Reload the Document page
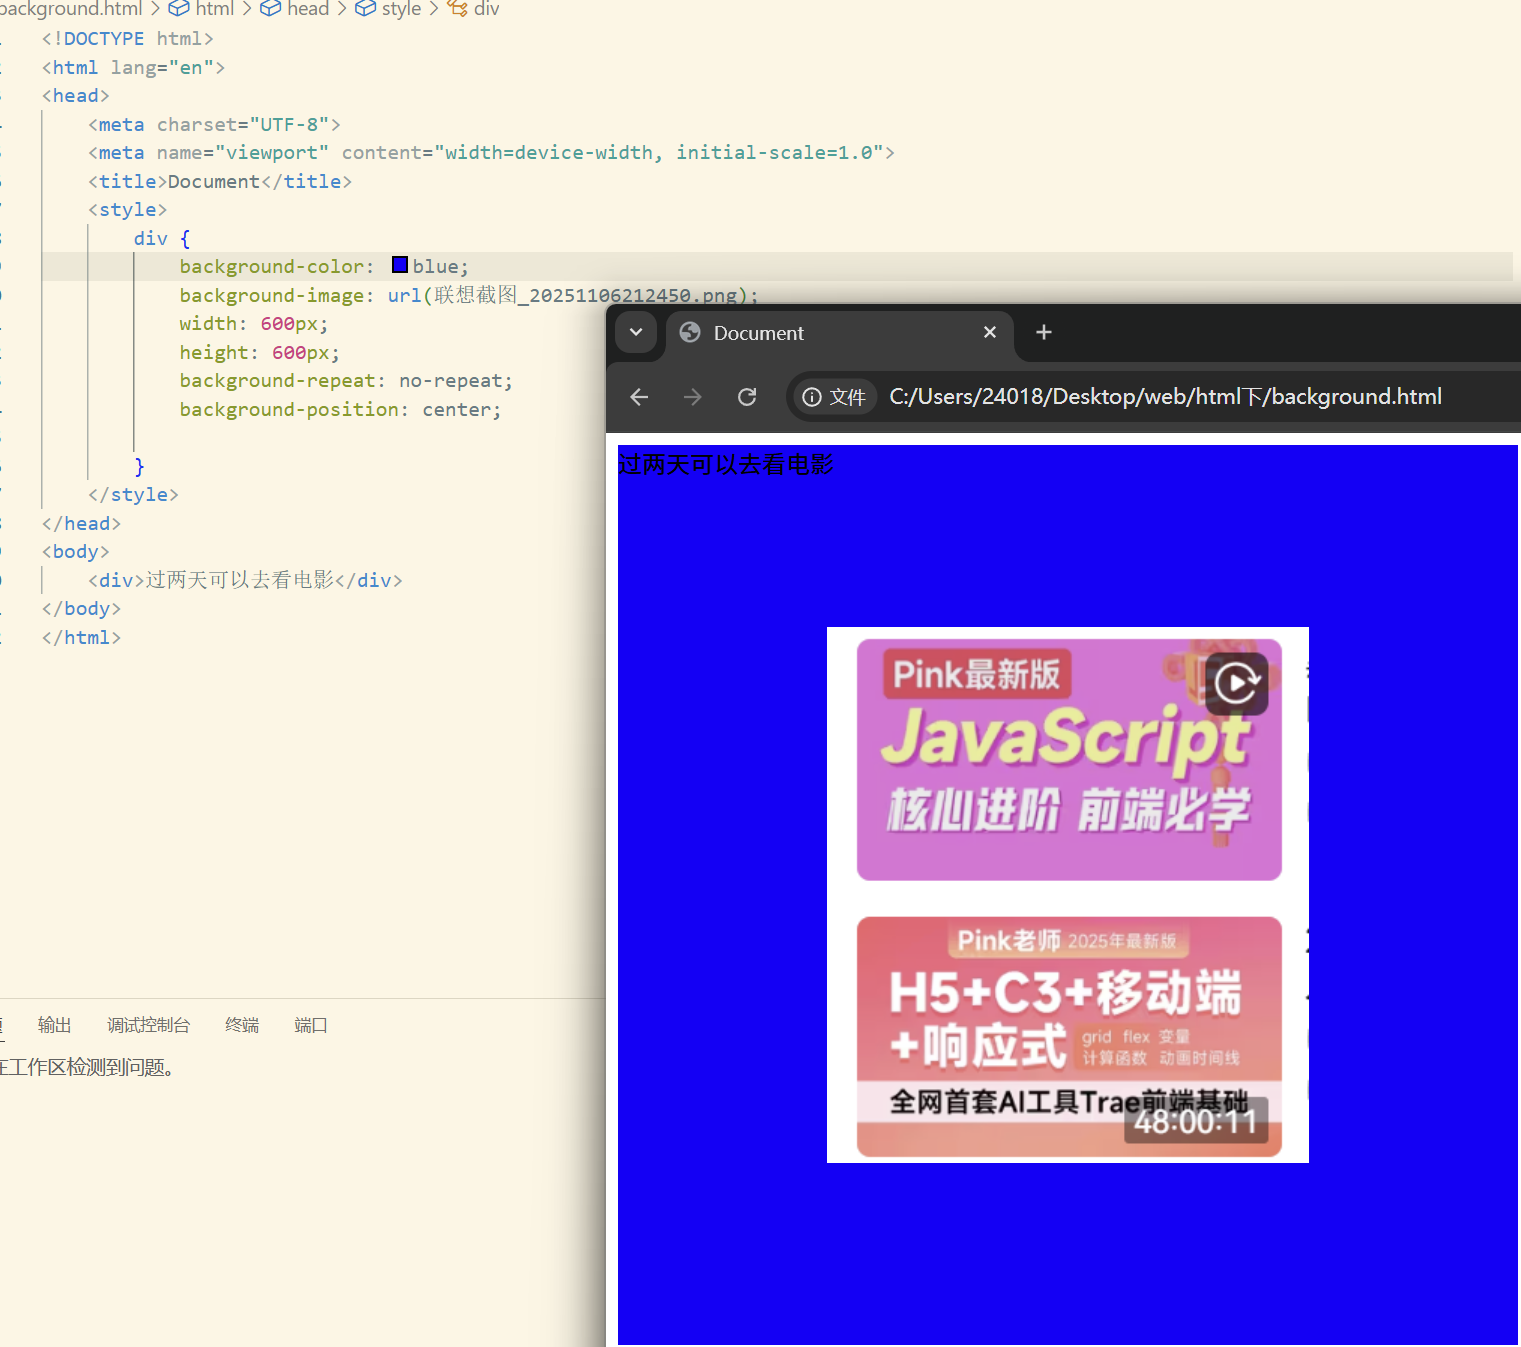This screenshot has width=1521, height=1347. (747, 397)
